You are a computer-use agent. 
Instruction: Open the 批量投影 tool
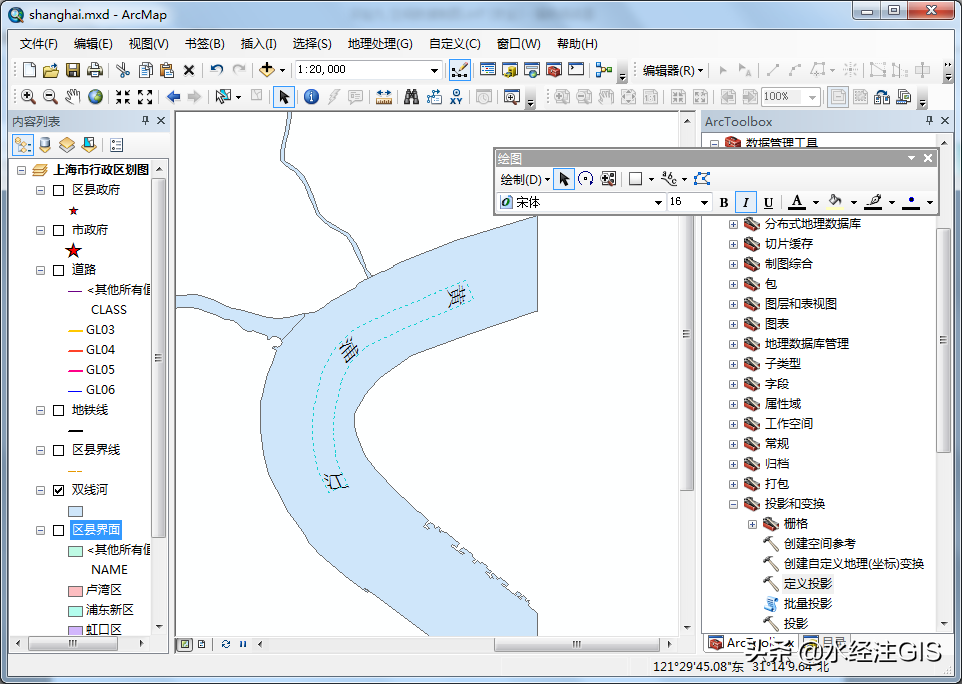click(807, 604)
